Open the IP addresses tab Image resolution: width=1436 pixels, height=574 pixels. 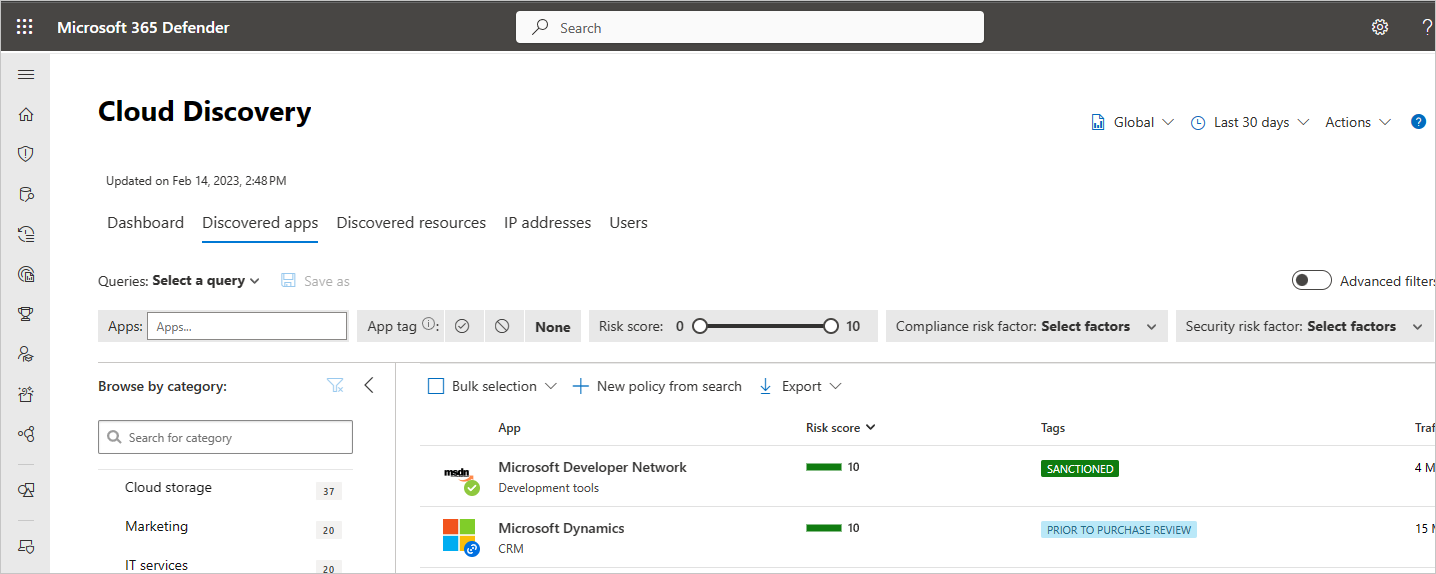pyautogui.click(x=547, y=223)
